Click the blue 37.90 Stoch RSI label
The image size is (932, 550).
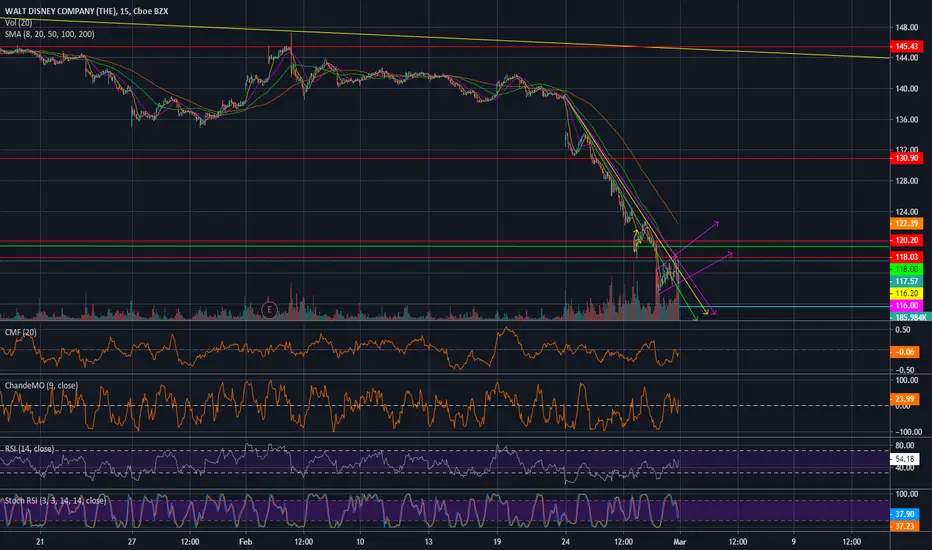click(x=905, y=514)
